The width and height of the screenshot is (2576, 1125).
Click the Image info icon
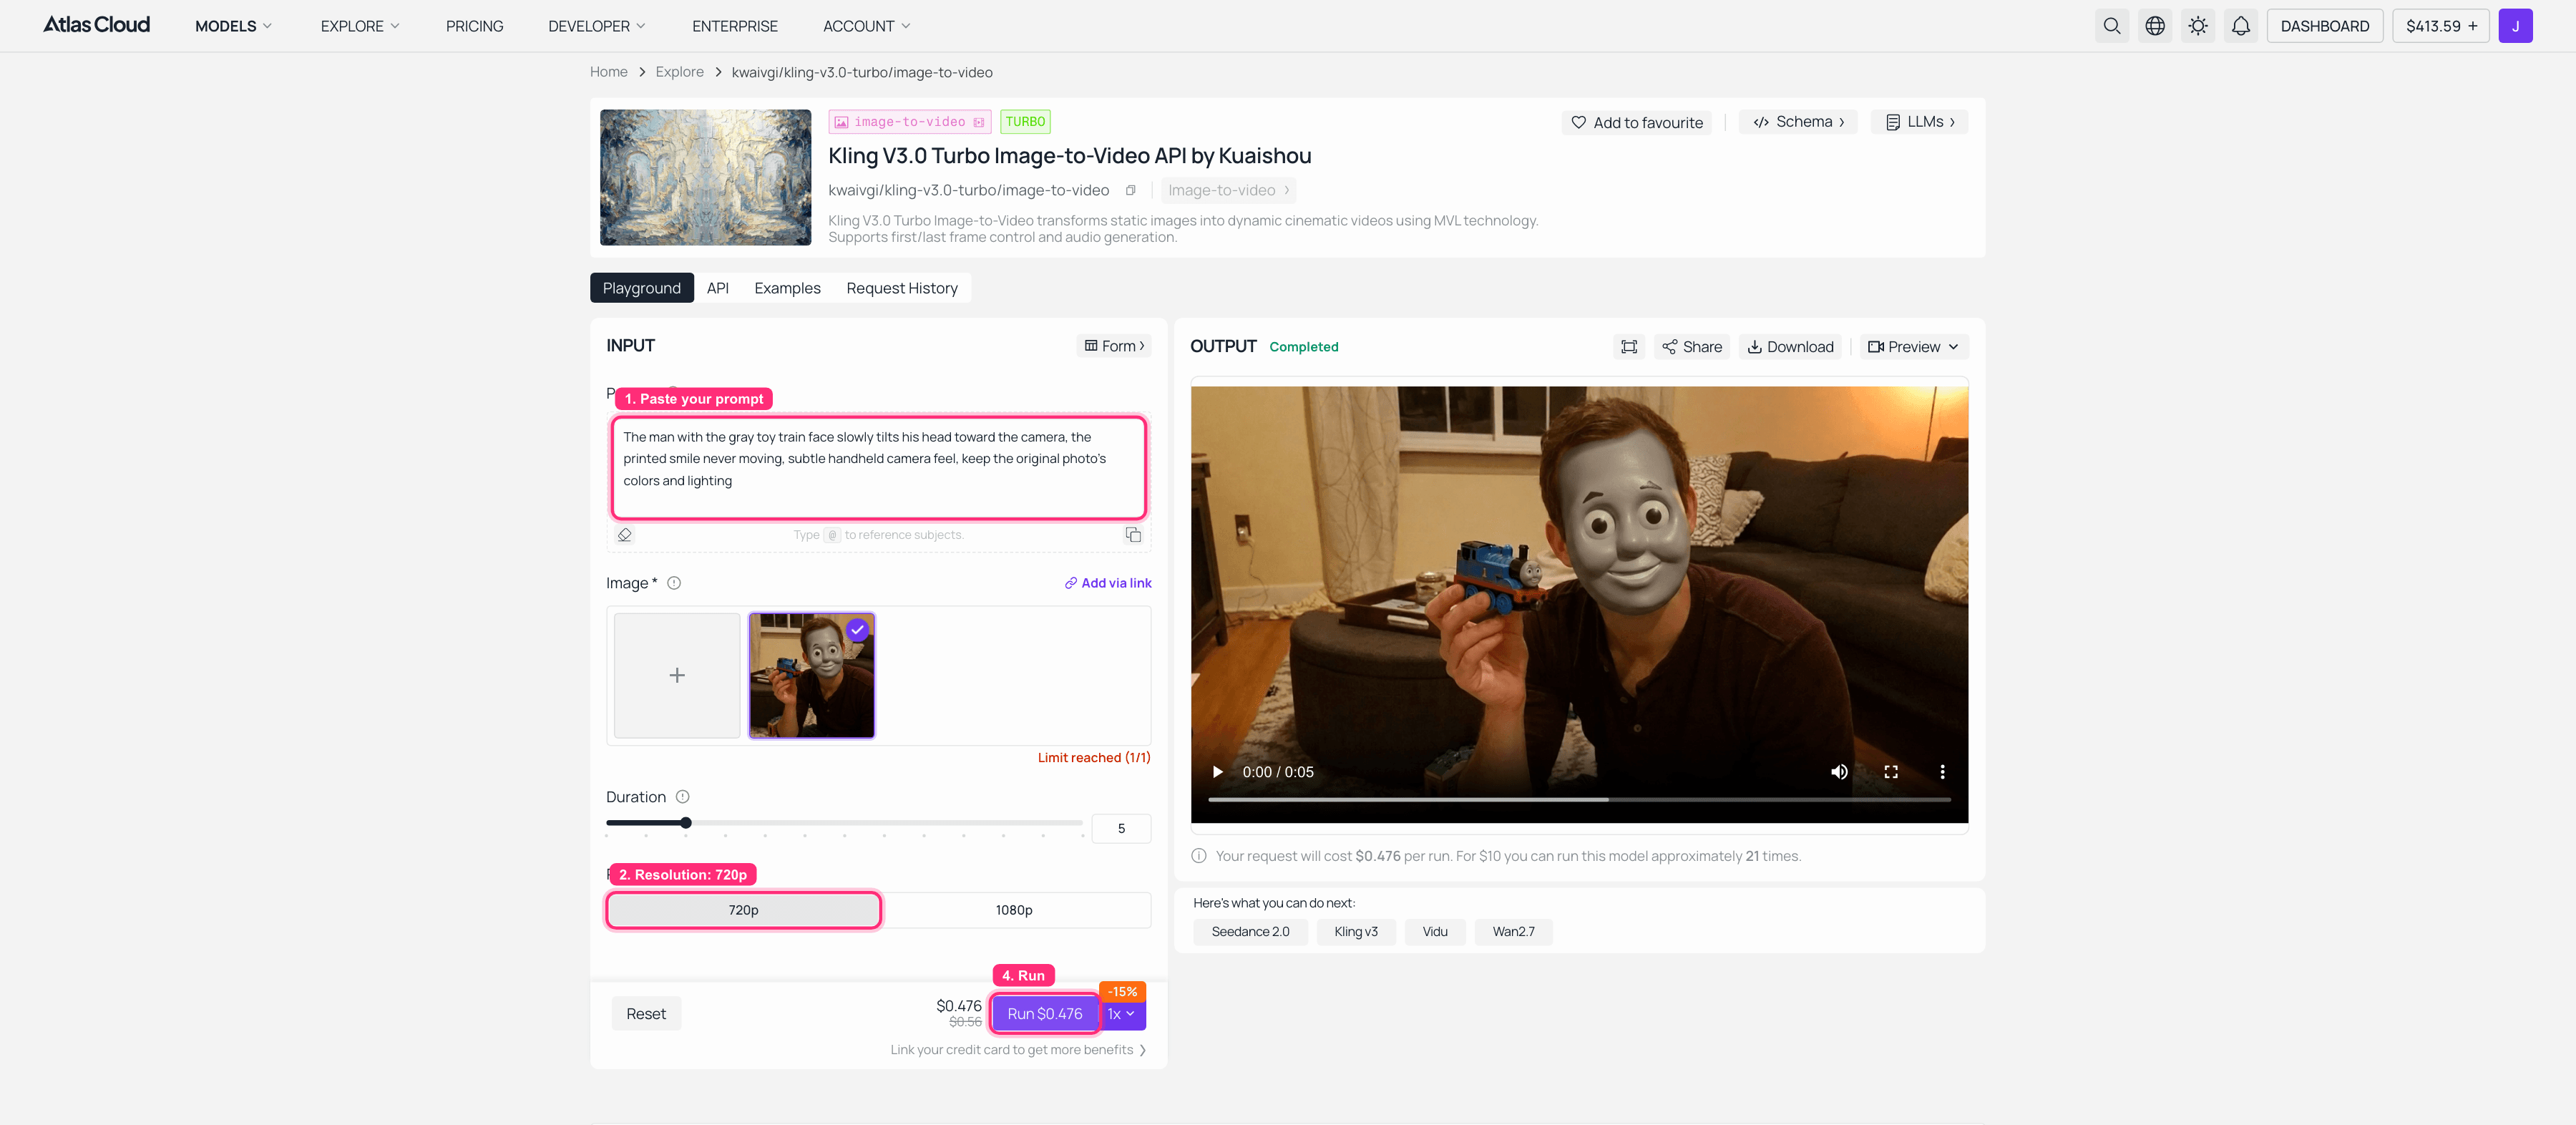[674, 583]
